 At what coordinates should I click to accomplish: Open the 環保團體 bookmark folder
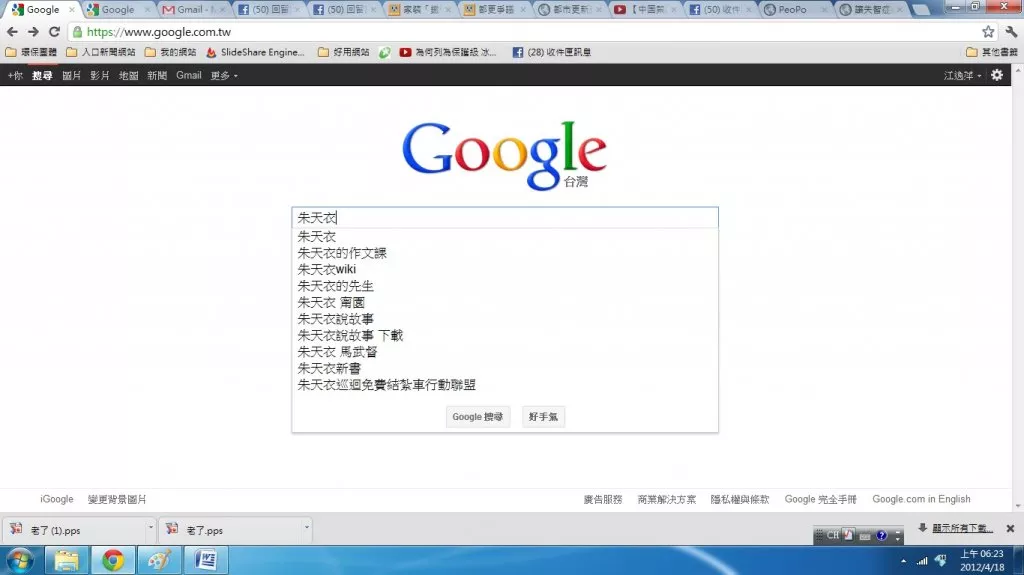click(31, 52)
